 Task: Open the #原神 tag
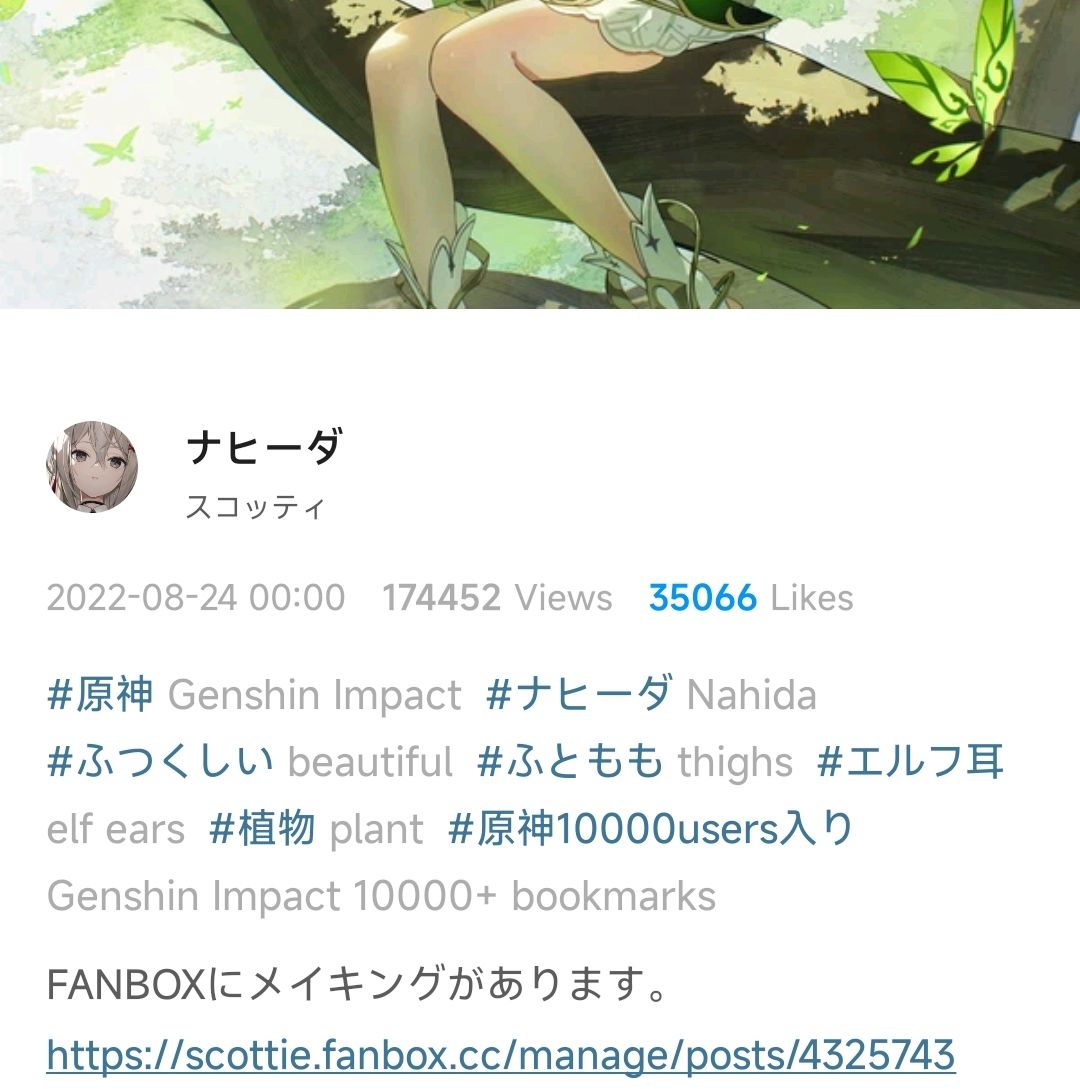[x=100, y=694]
